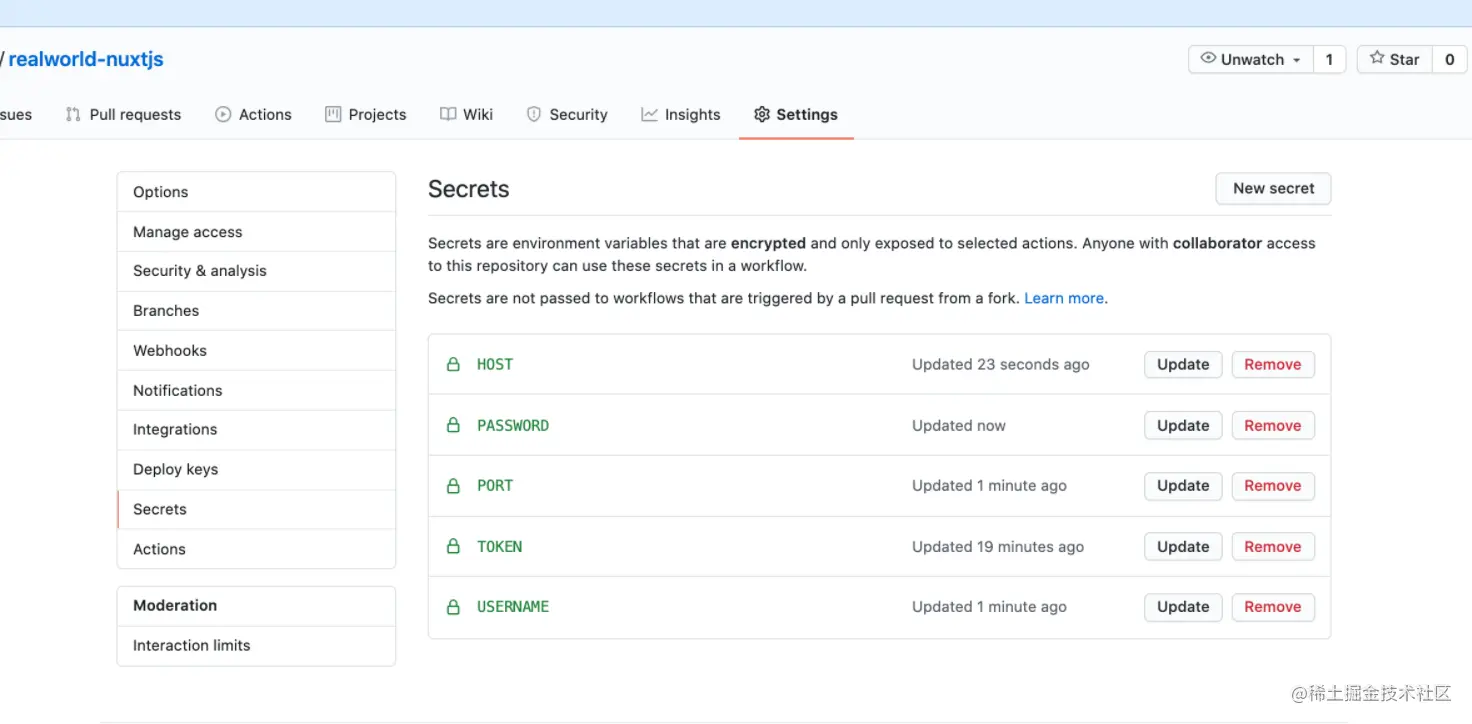Select Webhooks in settings sidebar
This screenshot has height=724, width=1472.
(x=170, y=350)
